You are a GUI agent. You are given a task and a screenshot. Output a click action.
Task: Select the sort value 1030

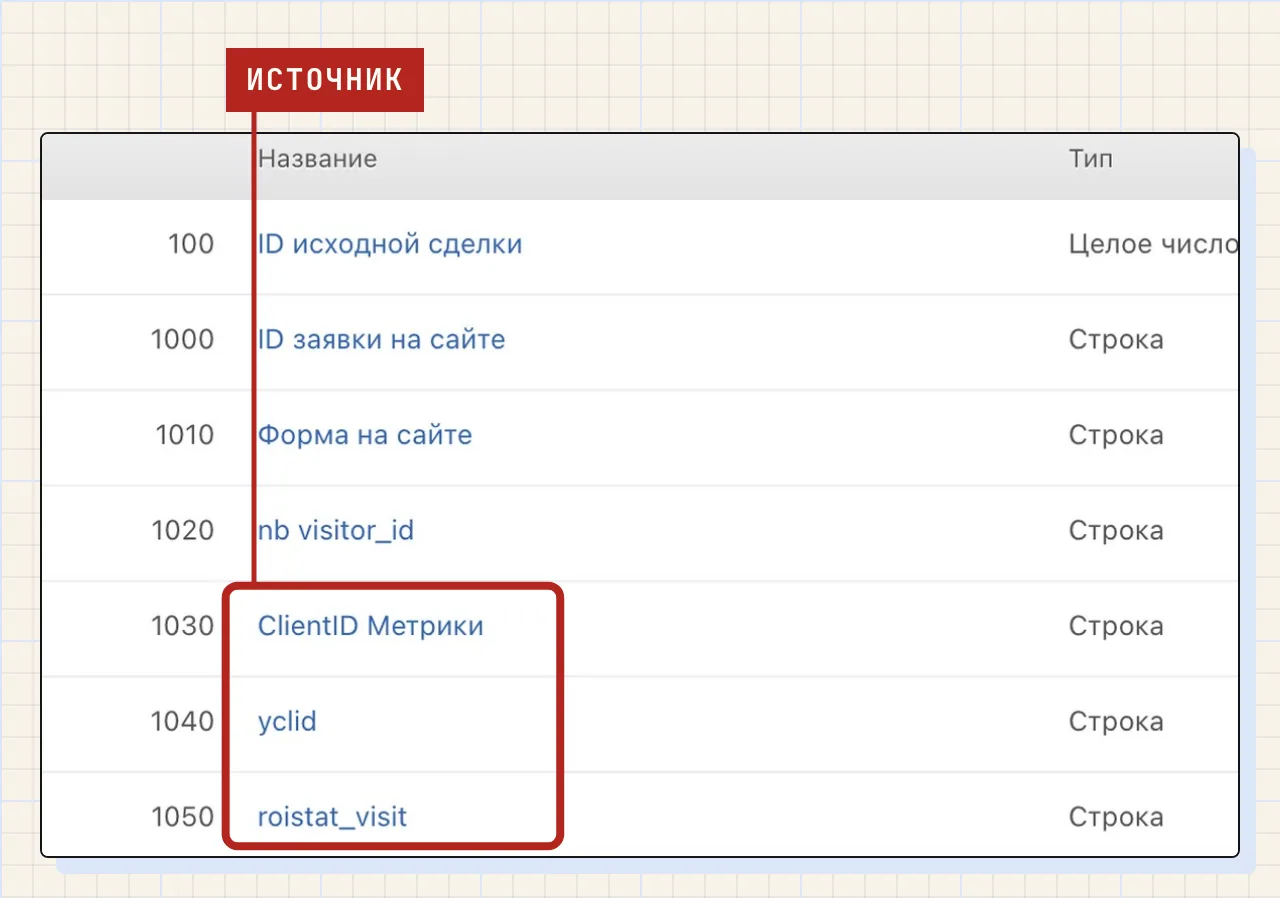pyautogui.click(x=183, y=626)
